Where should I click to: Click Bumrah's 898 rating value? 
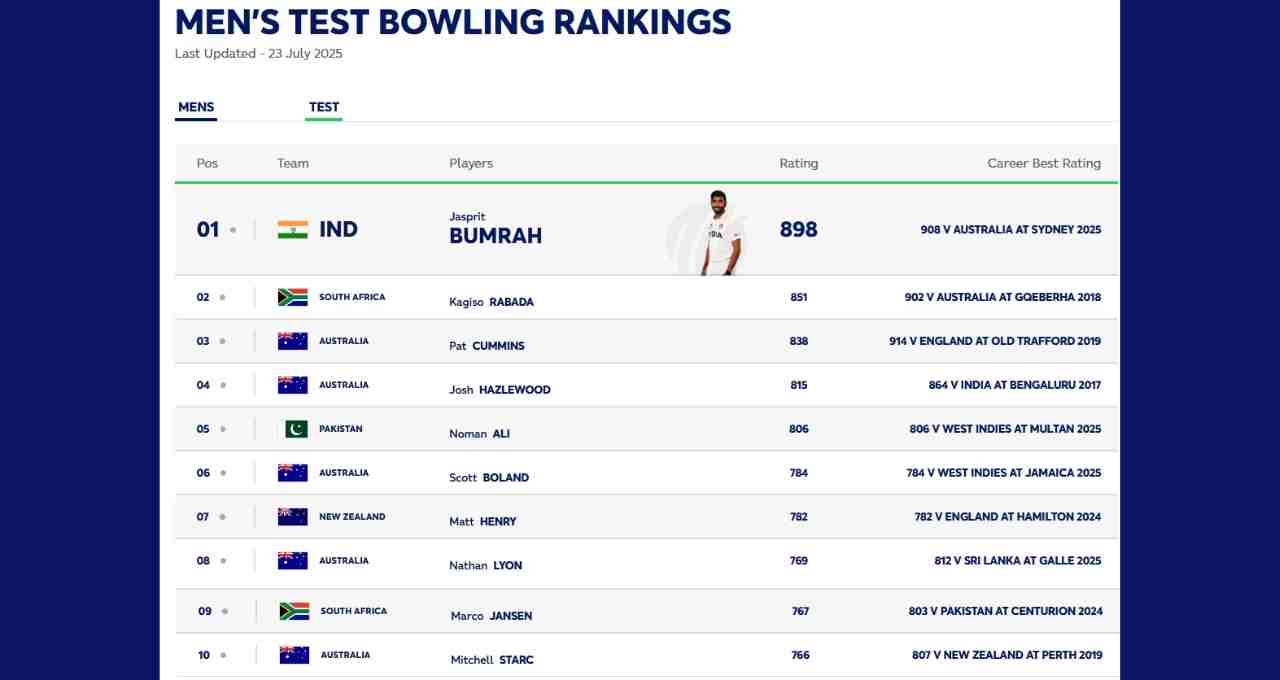(799, 229)
